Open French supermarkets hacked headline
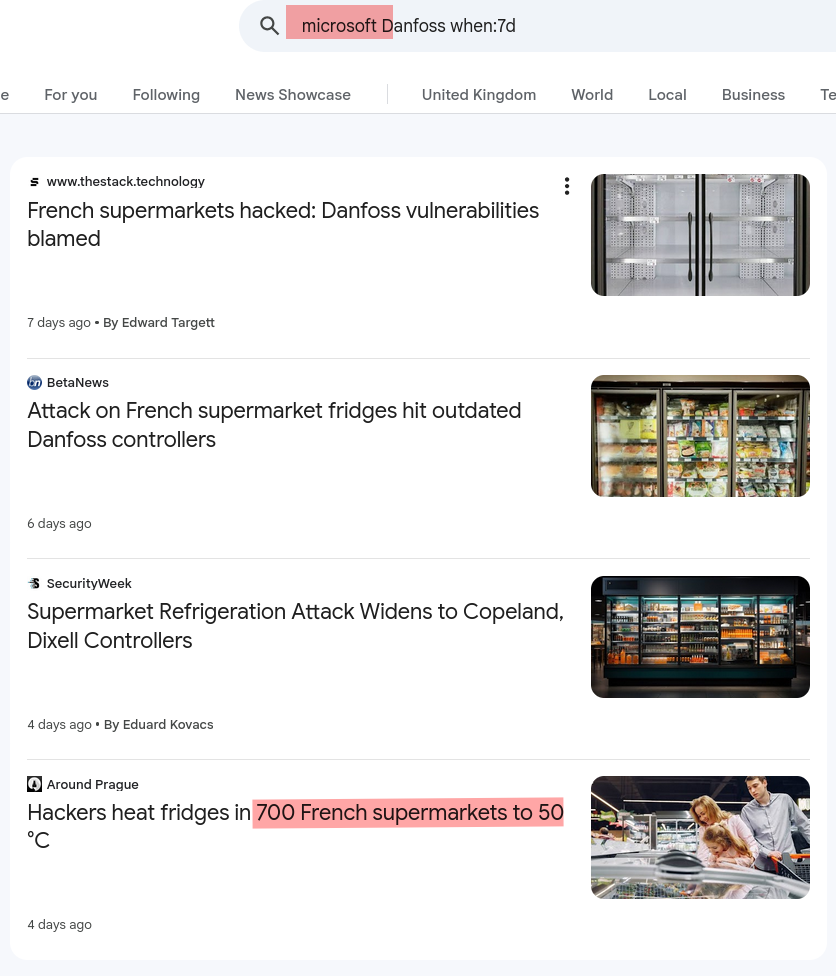 coord(283,224)
